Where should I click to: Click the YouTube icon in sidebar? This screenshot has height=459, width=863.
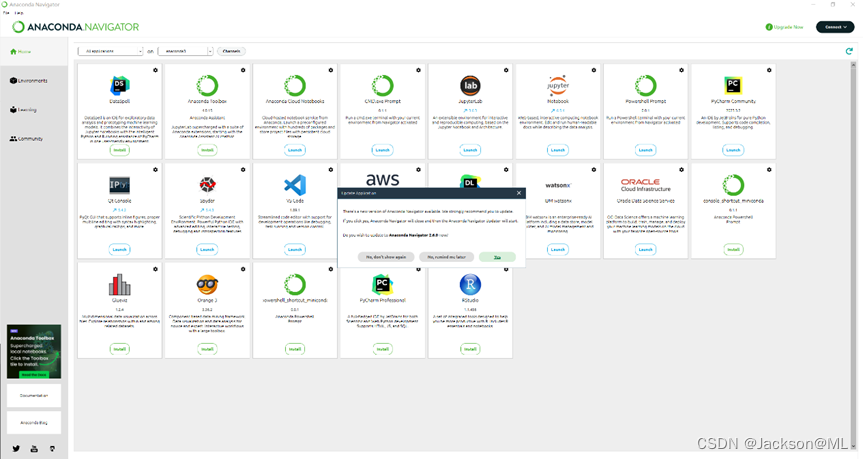tap(34, 449)
